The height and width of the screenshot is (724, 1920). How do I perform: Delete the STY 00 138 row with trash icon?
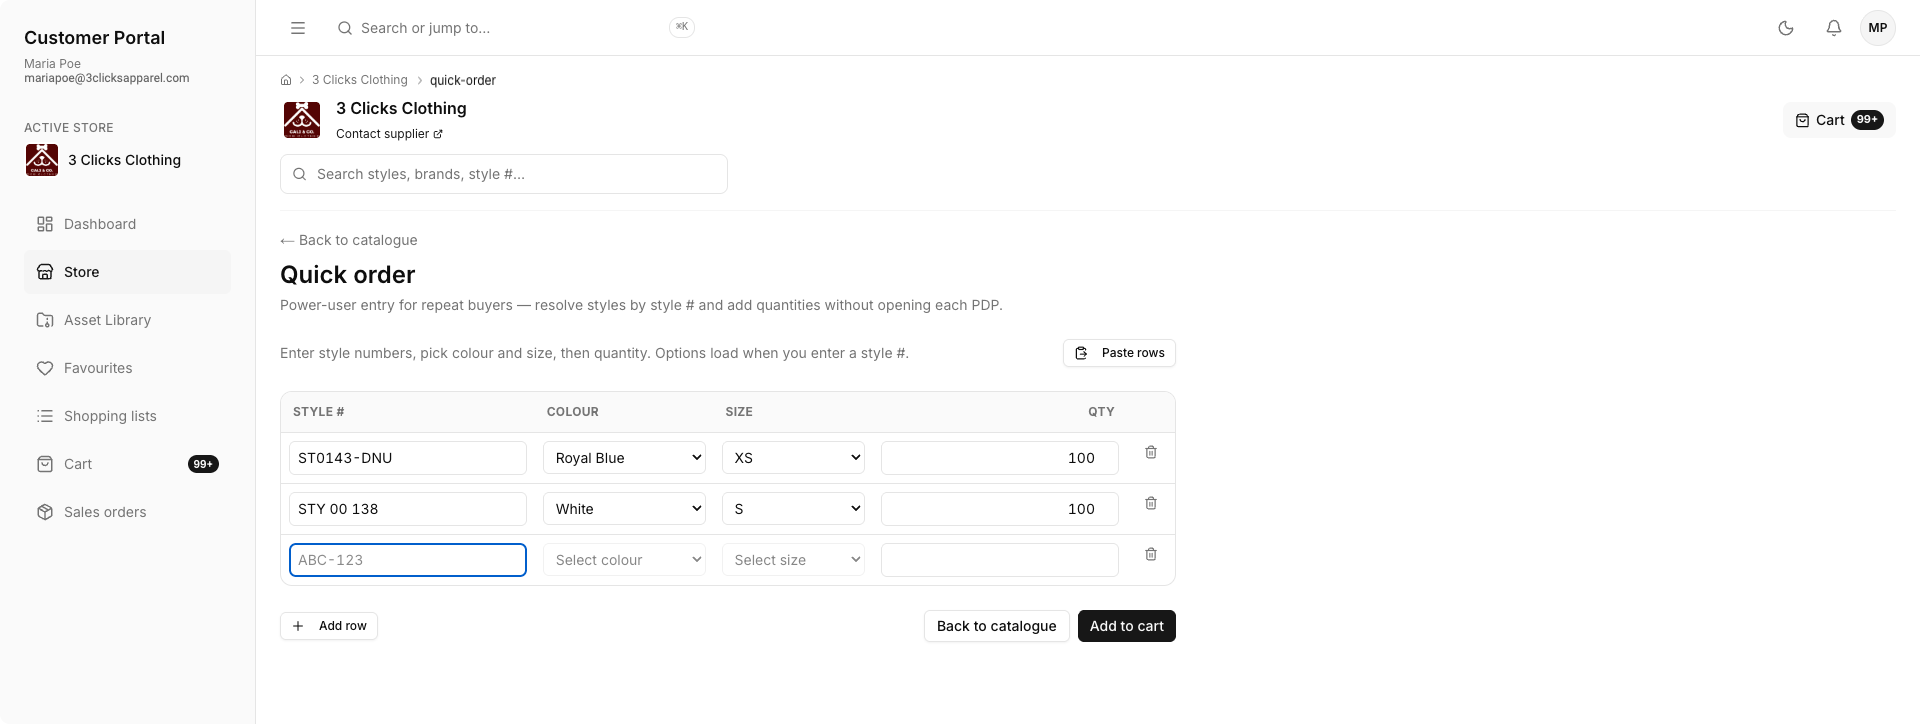tap(1151, 504)
